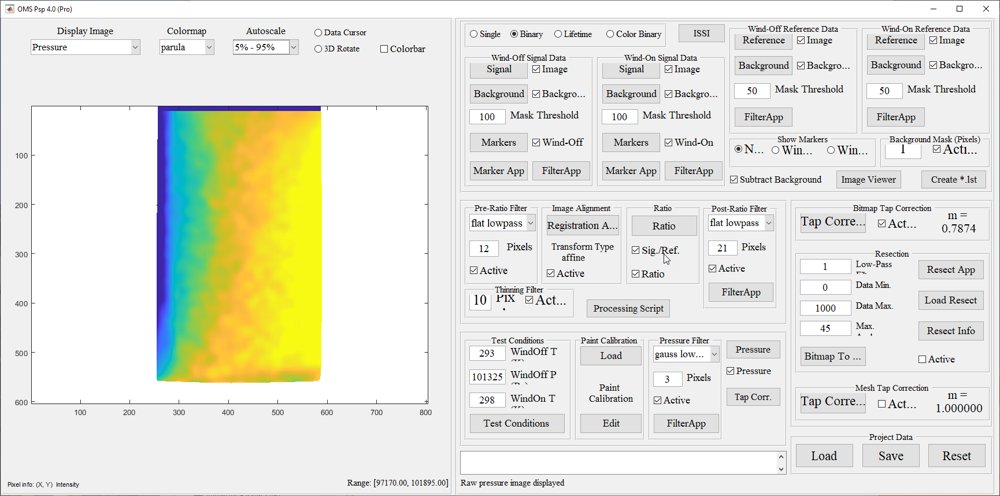Open the Processing Script
Image resolution: width=1000 pixels, height=496 pixels.
point(628,309)
